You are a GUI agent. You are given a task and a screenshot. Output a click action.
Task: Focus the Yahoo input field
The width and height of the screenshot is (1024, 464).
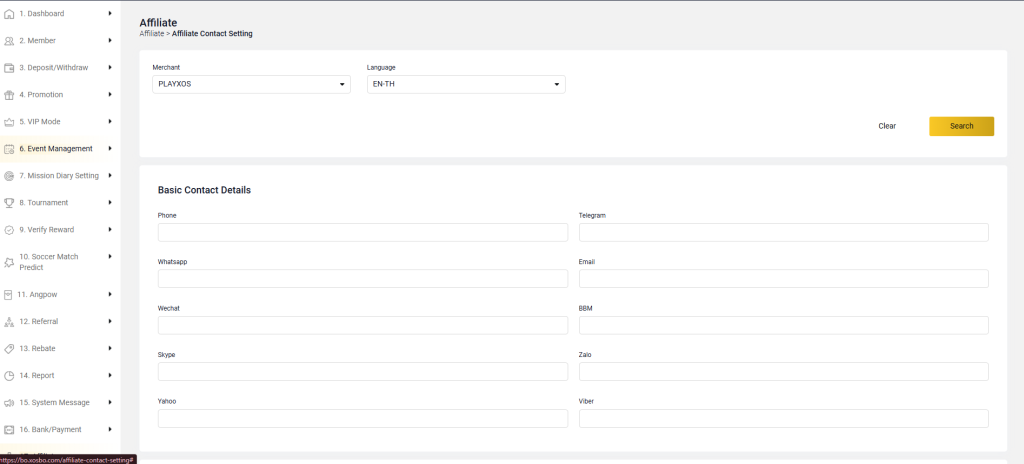point(362,418)
